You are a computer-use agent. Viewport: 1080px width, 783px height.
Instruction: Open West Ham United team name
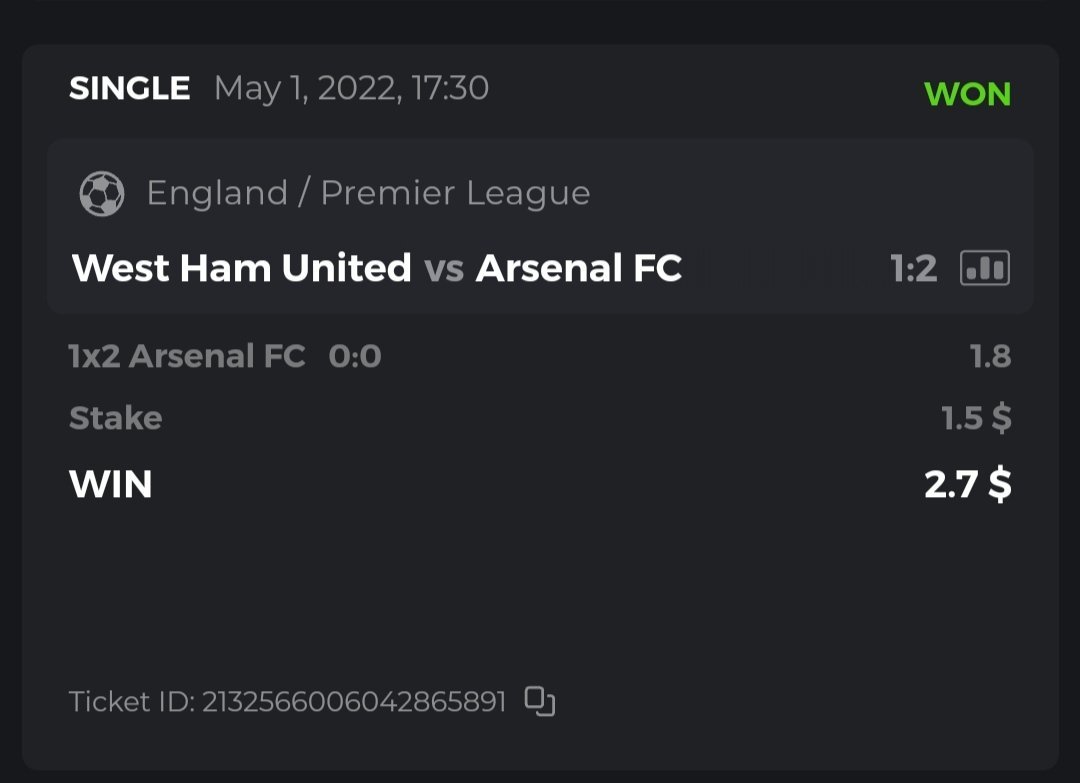click(x=242, y=268)
